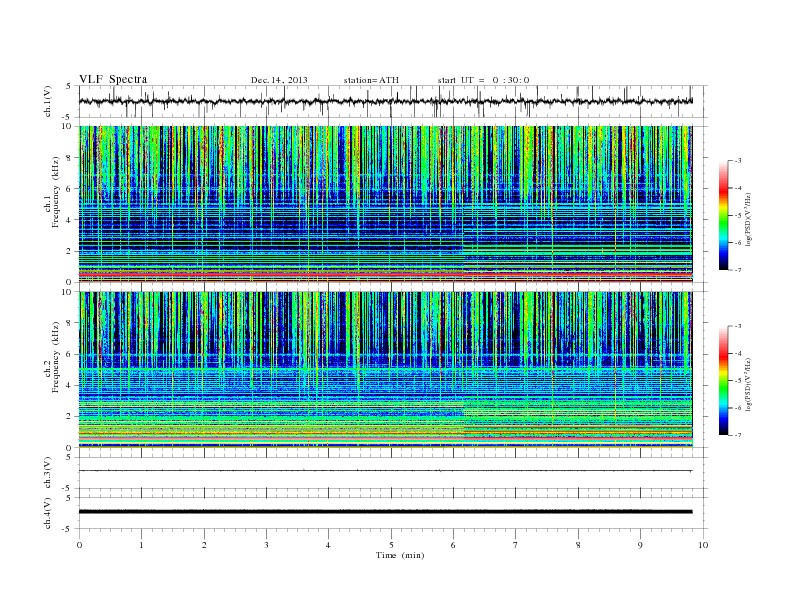Click the thick black ch.4 voltage trace
Screen dimensions: 792x612
385,512
